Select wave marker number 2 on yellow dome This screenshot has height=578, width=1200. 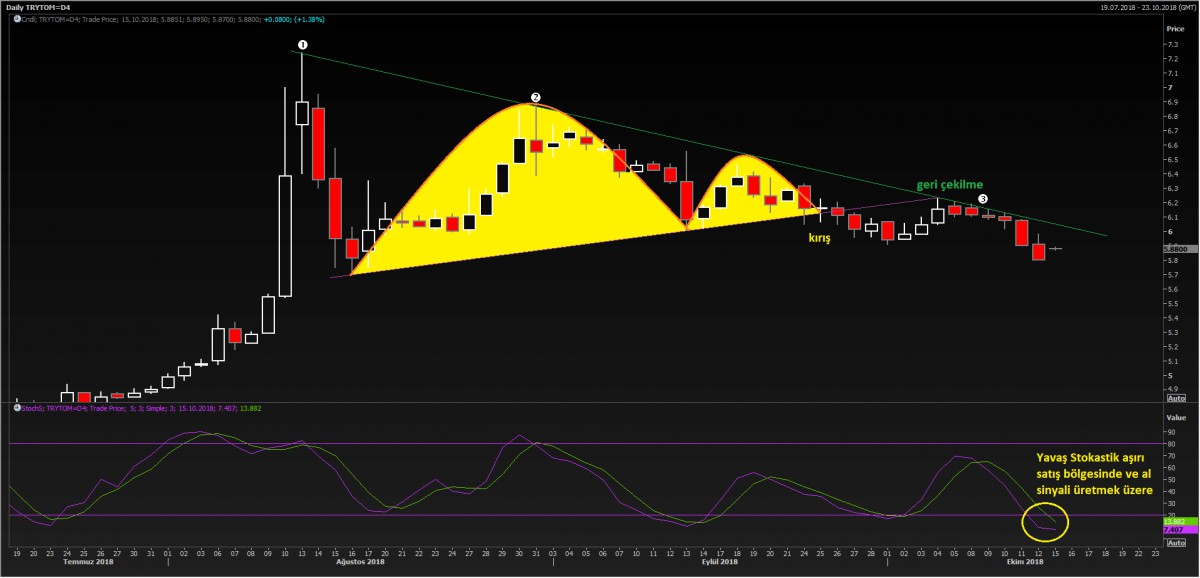[x=536, y=98]
